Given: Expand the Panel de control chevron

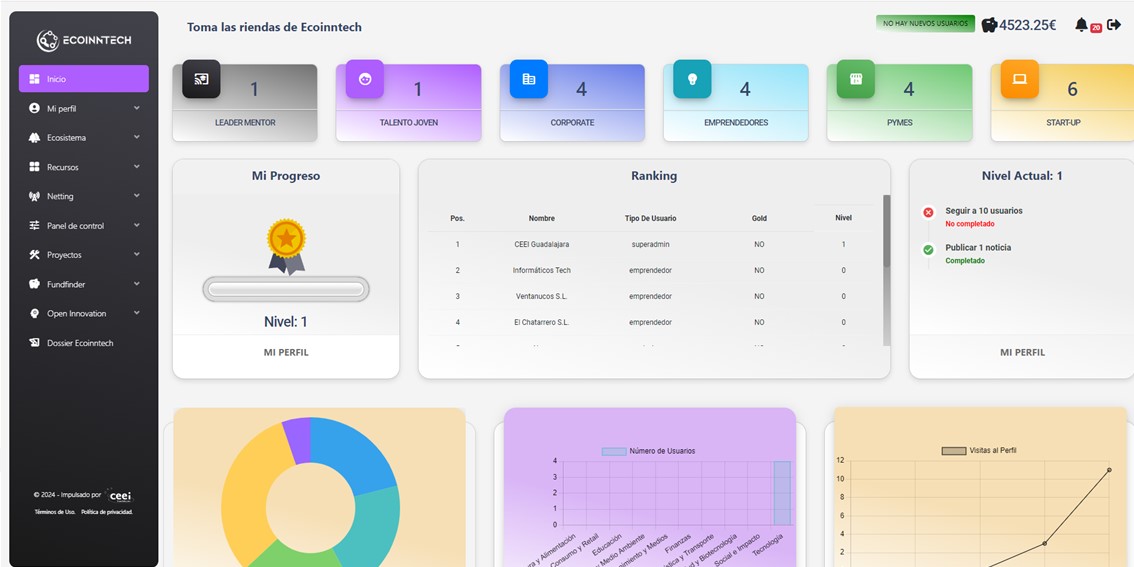Looking at the screenshot, I should [x=137, y=225].
